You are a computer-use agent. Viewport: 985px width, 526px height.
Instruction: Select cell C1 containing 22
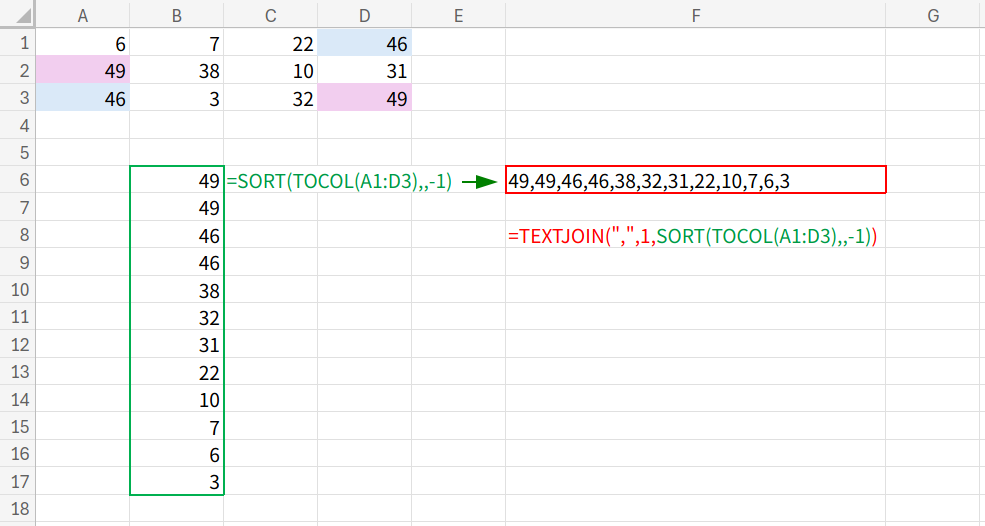270,44
